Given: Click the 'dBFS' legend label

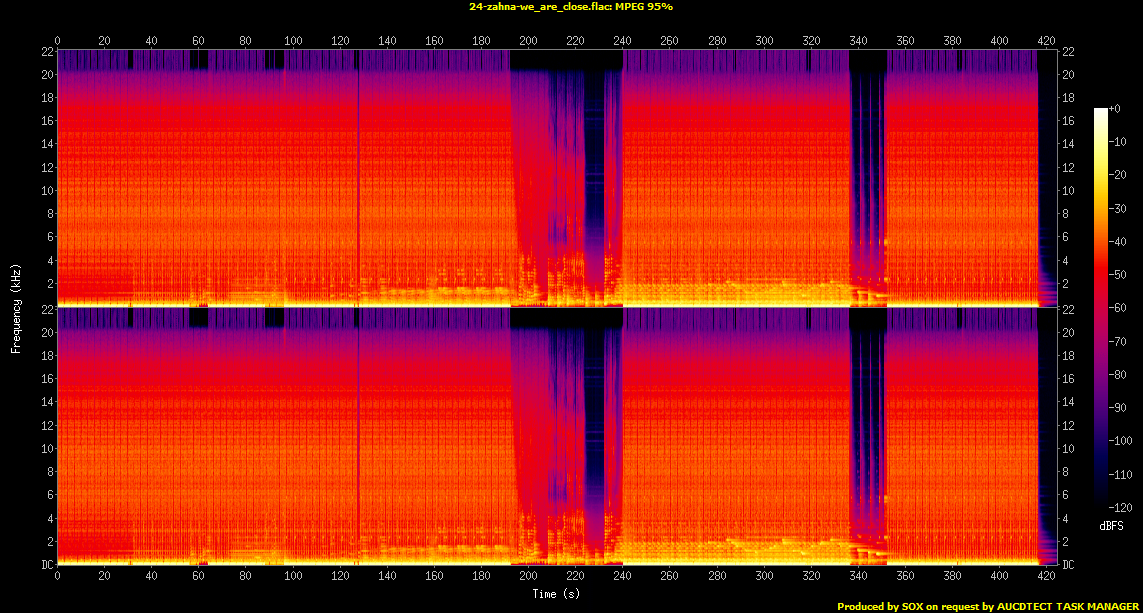Looking at the screenshot, I should click(1112, 526).
